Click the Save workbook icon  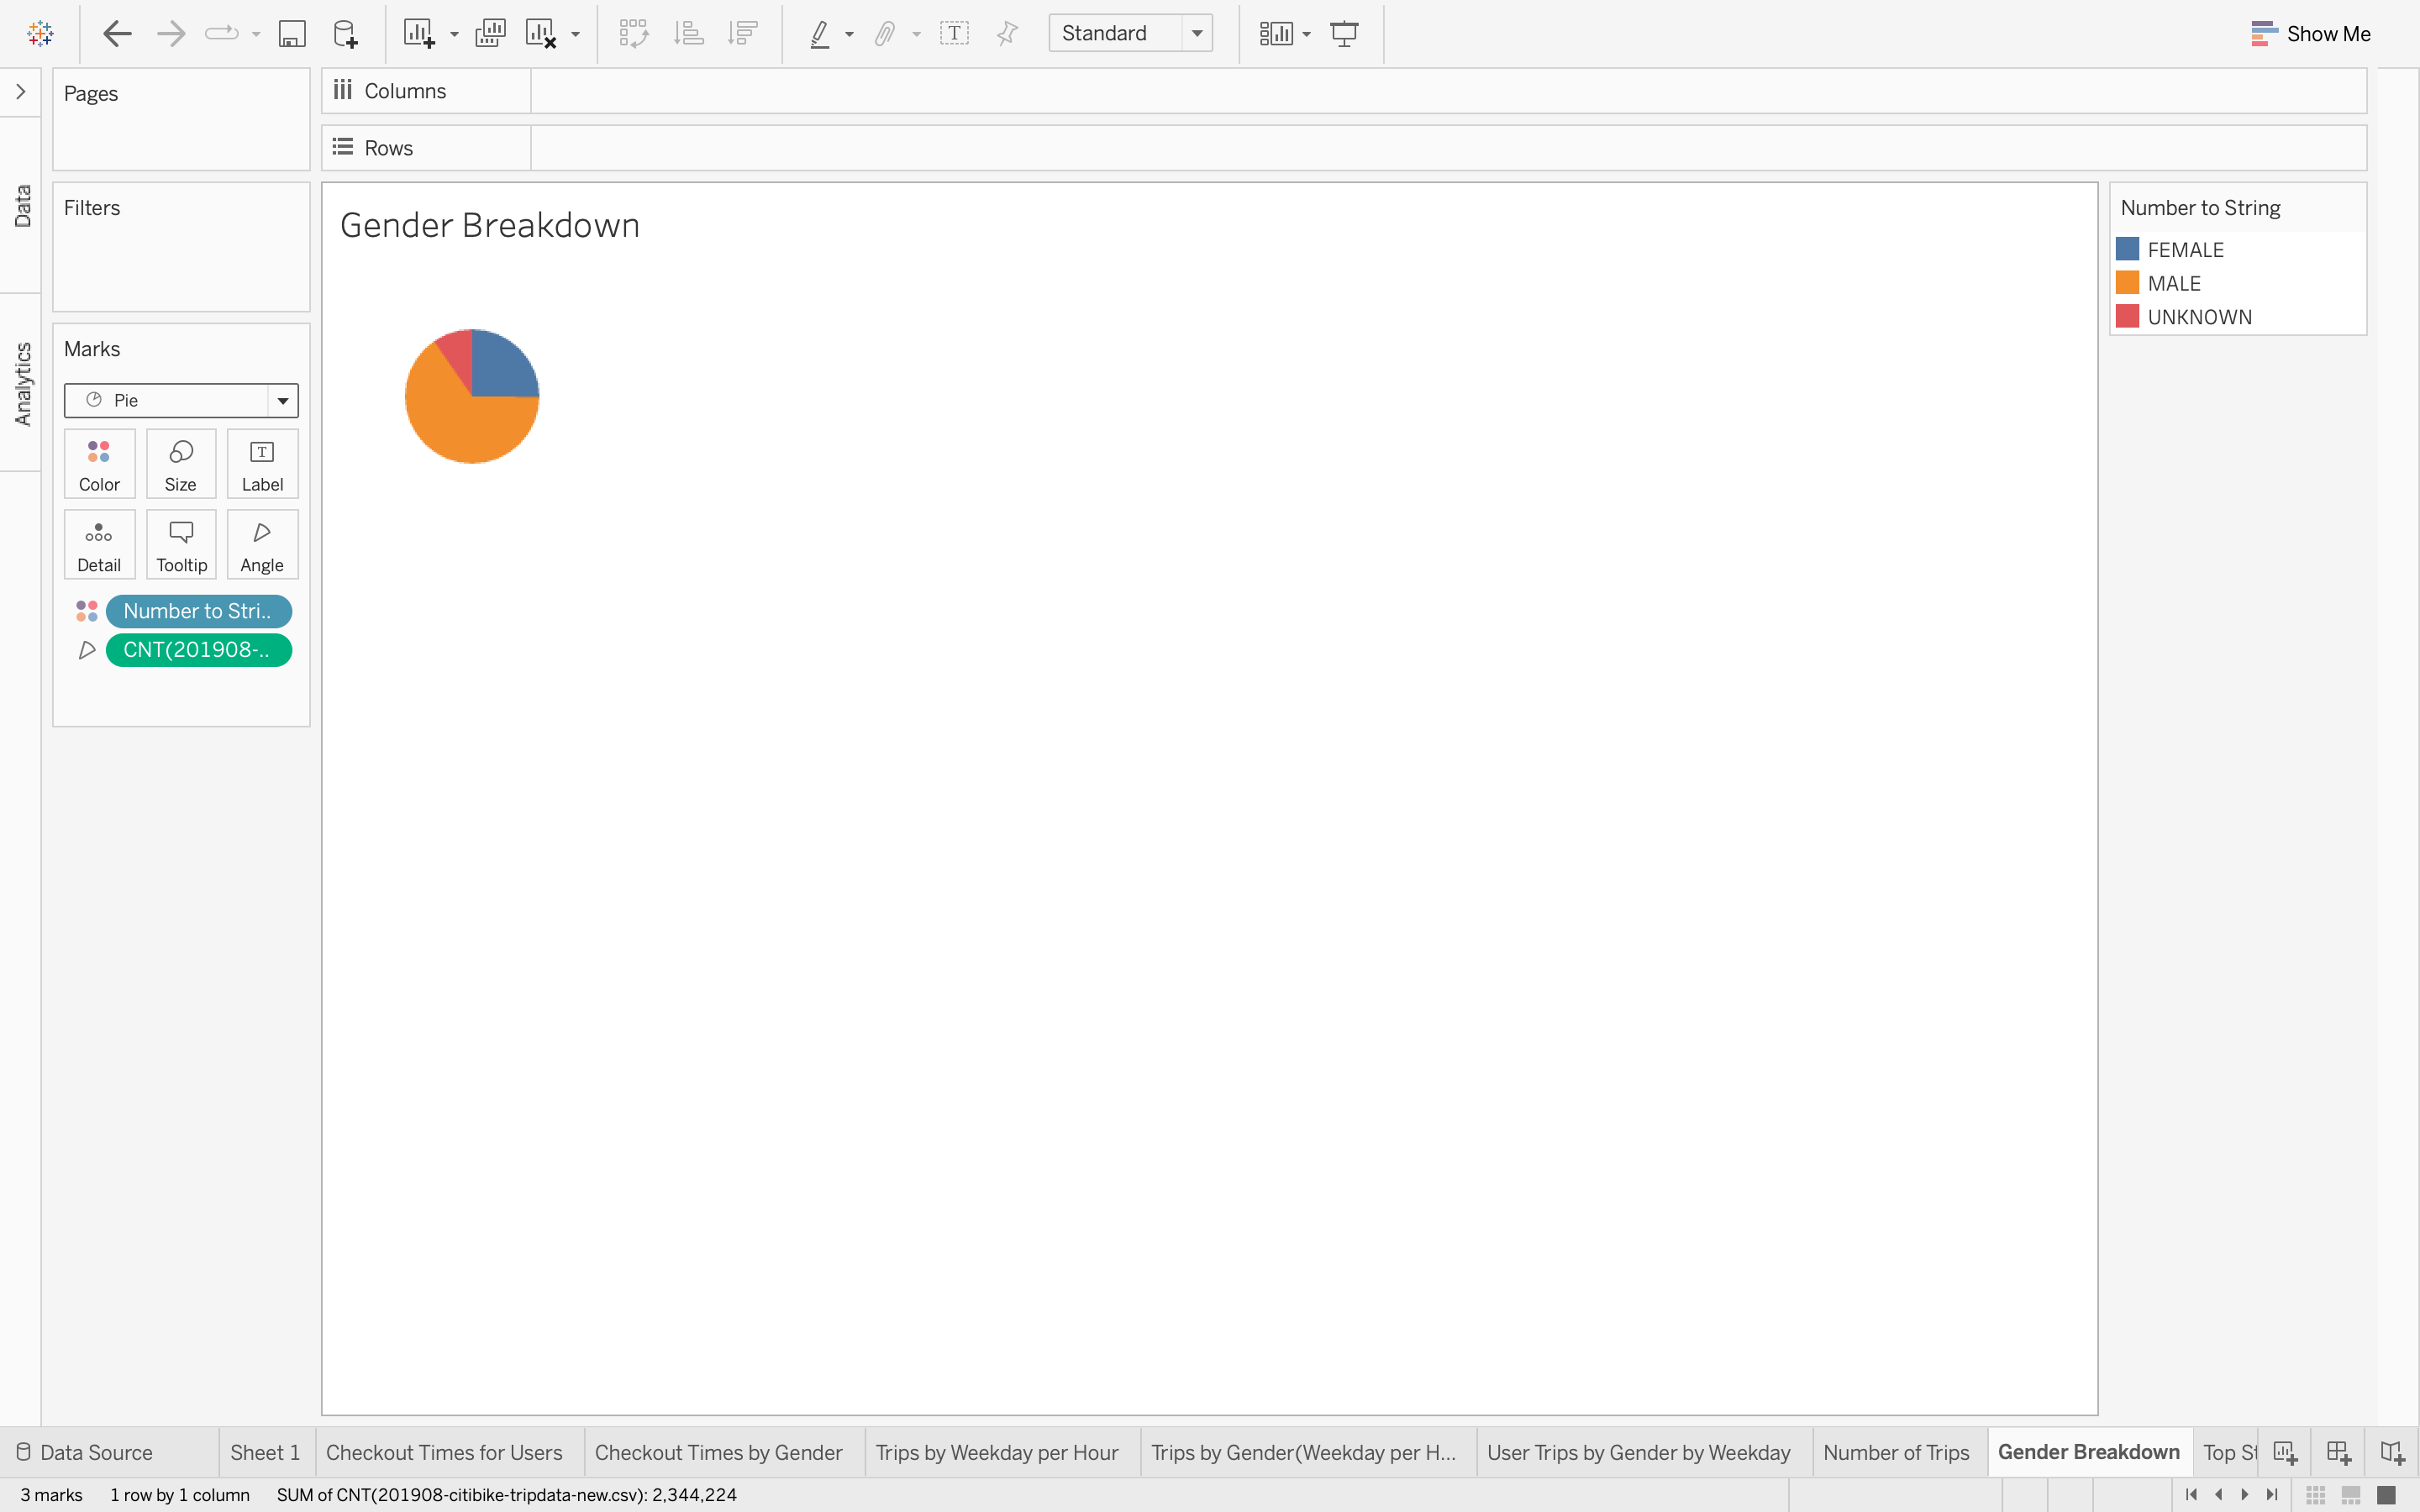[291, 34]
